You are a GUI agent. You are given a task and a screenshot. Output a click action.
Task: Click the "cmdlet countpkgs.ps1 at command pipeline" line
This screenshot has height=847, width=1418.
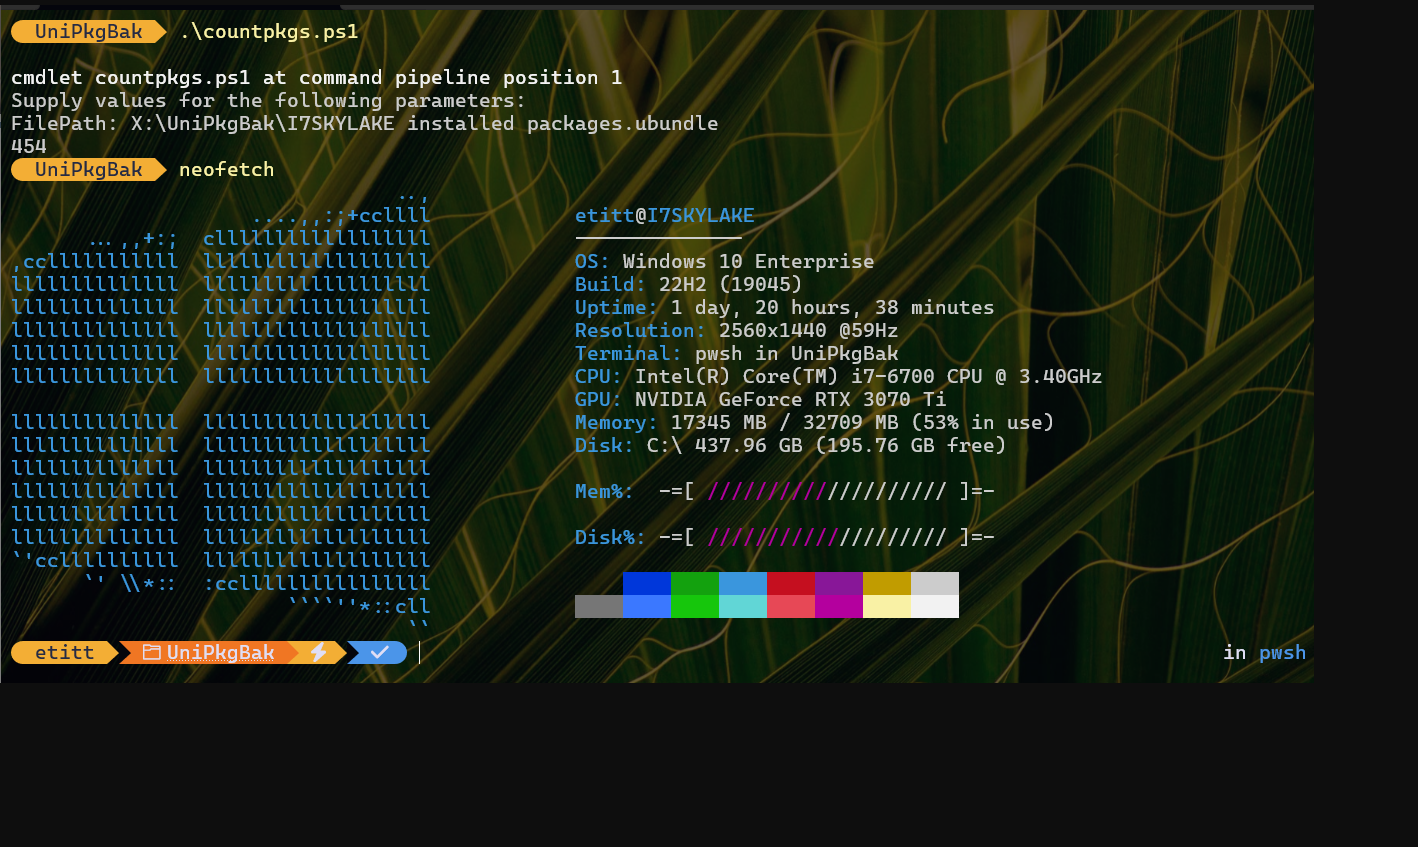click(x=317, y=78)
